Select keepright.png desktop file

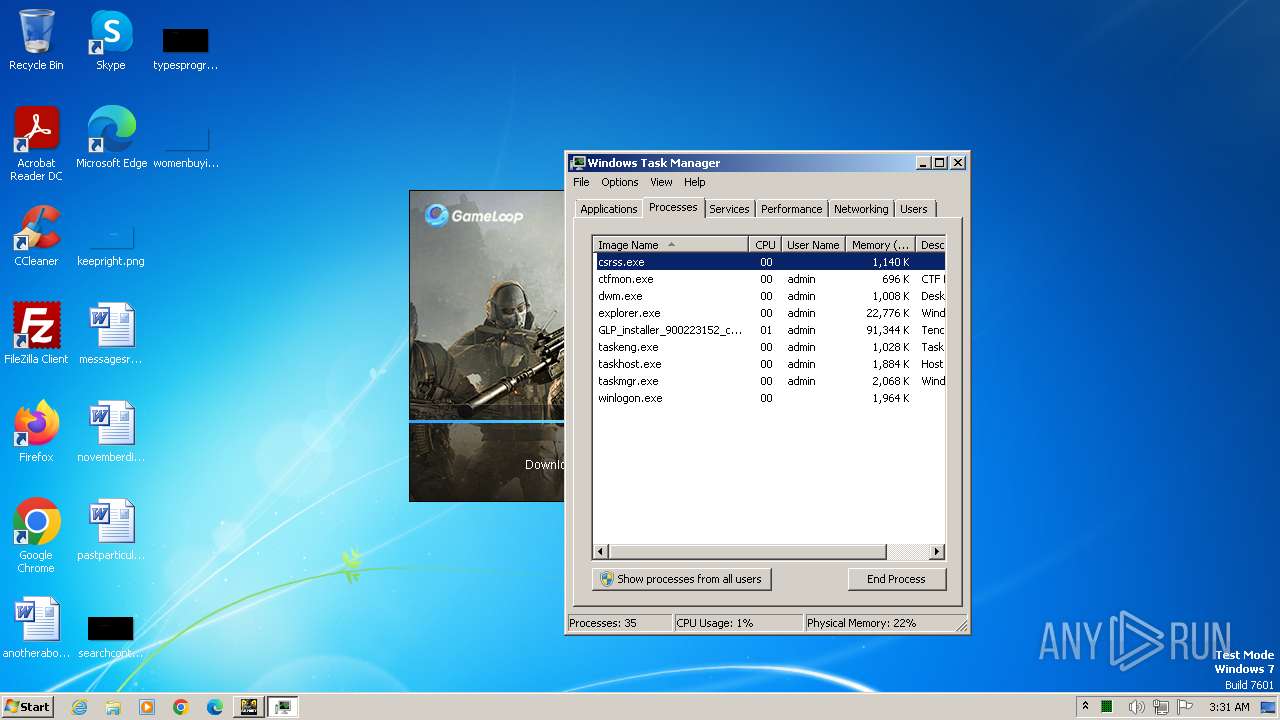[x=110, y=245]
